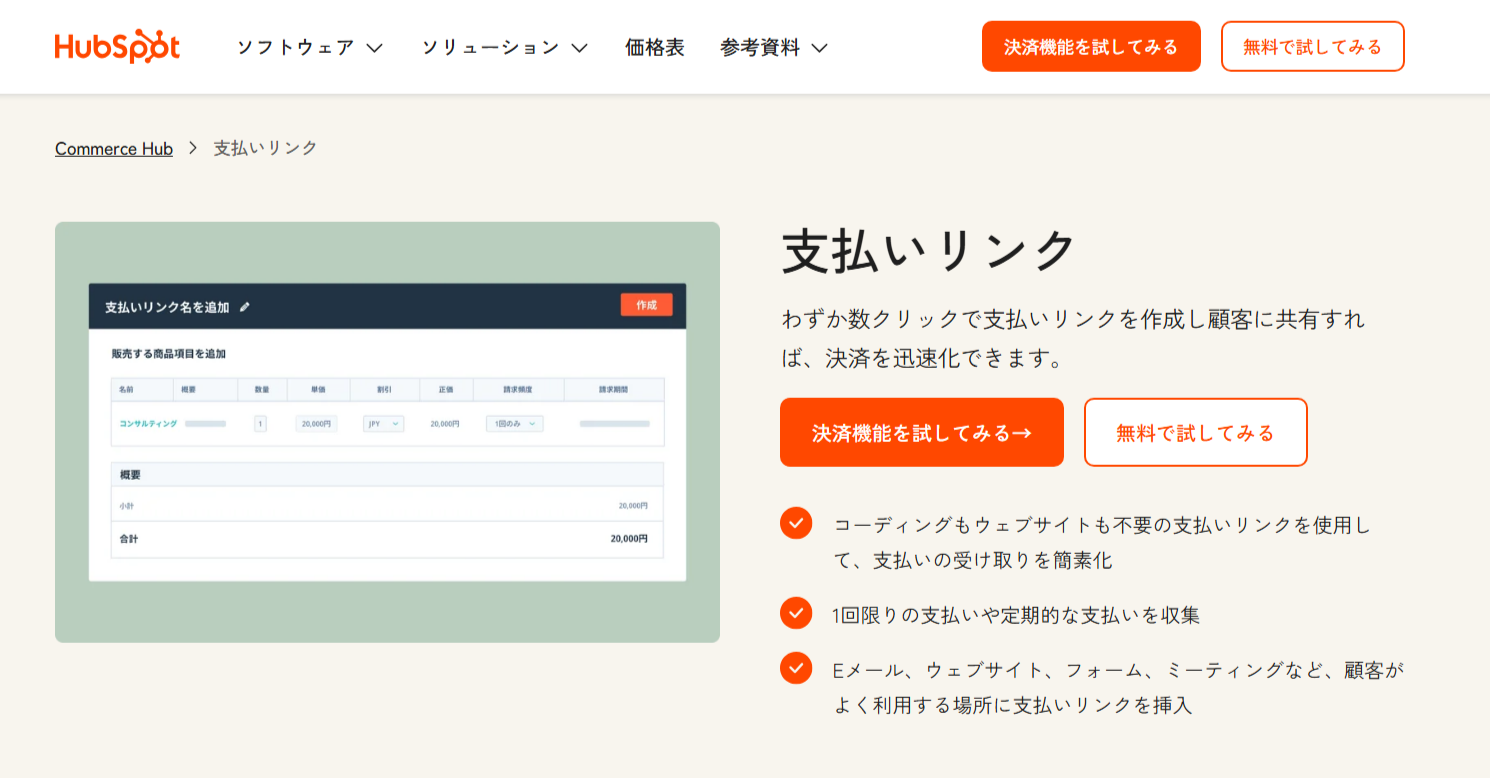Open the 価格表 menu item
This screenshot has height=778, width=1490.
pyautogui.click(x=654, y=46)
